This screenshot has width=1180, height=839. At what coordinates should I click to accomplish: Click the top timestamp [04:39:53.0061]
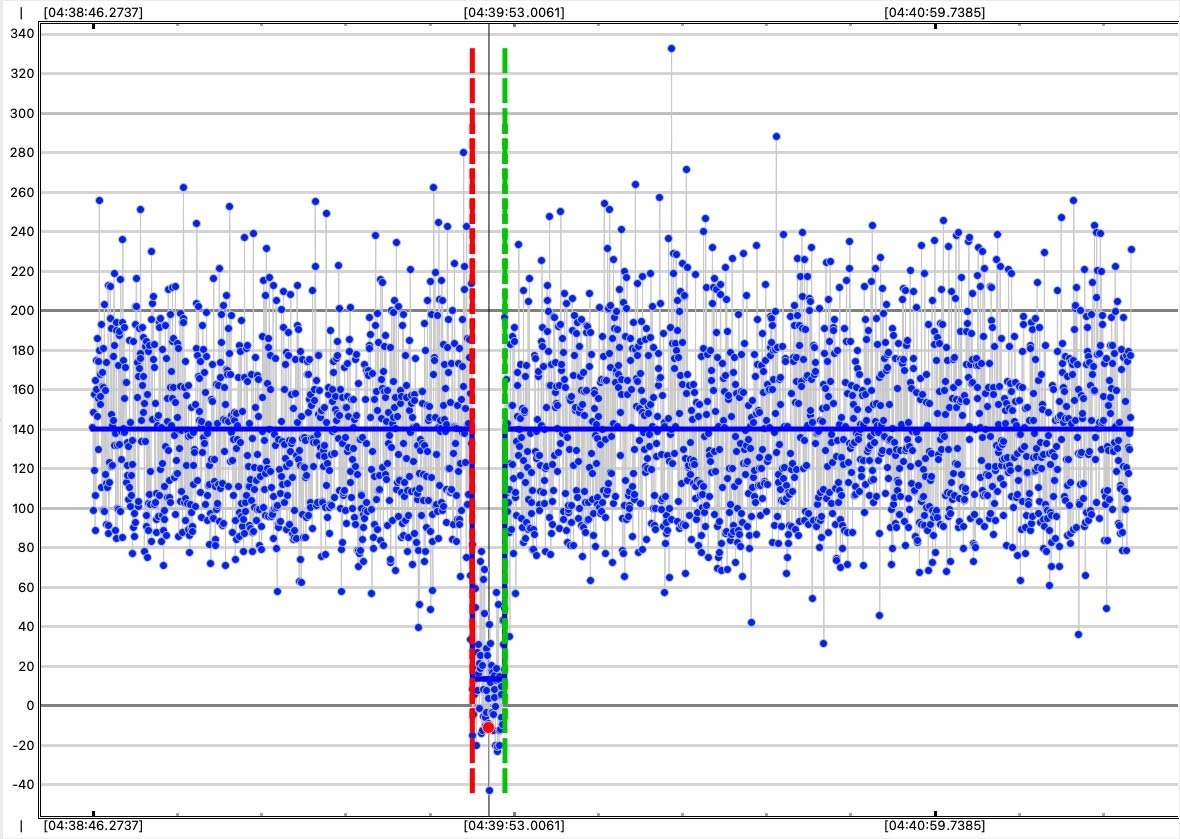tap(513, 12)
